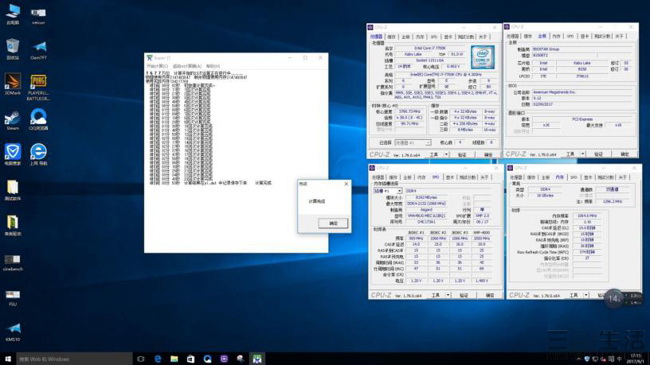Click OK in the calculation finished dialog

point(333,223)
